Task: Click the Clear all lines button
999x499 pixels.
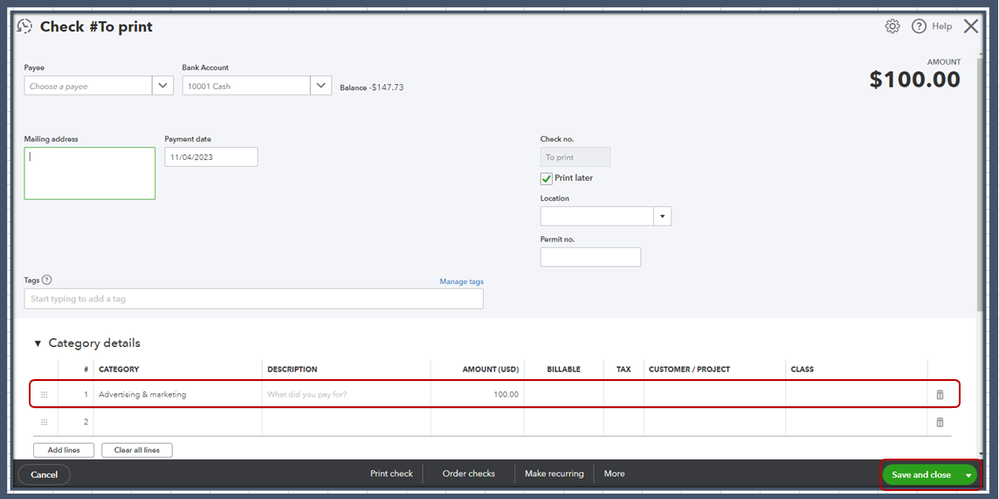Action: pos(137,450)
